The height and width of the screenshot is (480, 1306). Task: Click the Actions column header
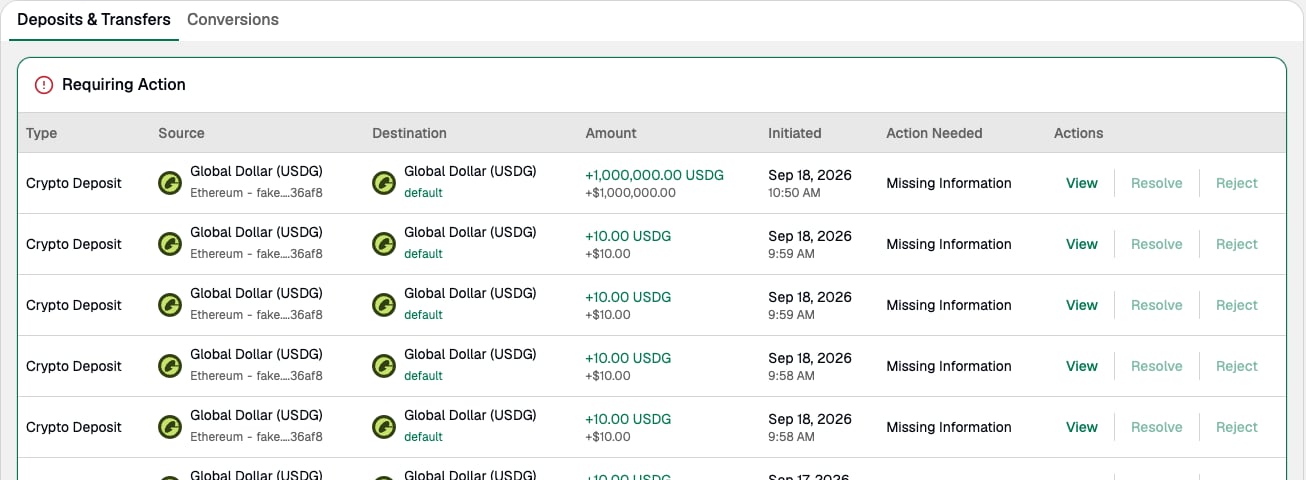click(x=1078, y=133)
